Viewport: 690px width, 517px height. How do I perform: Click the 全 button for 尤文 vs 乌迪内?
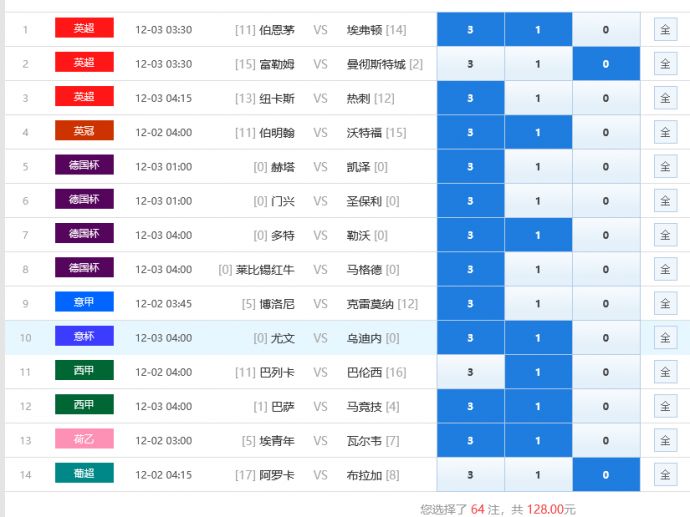coord(665,338)
